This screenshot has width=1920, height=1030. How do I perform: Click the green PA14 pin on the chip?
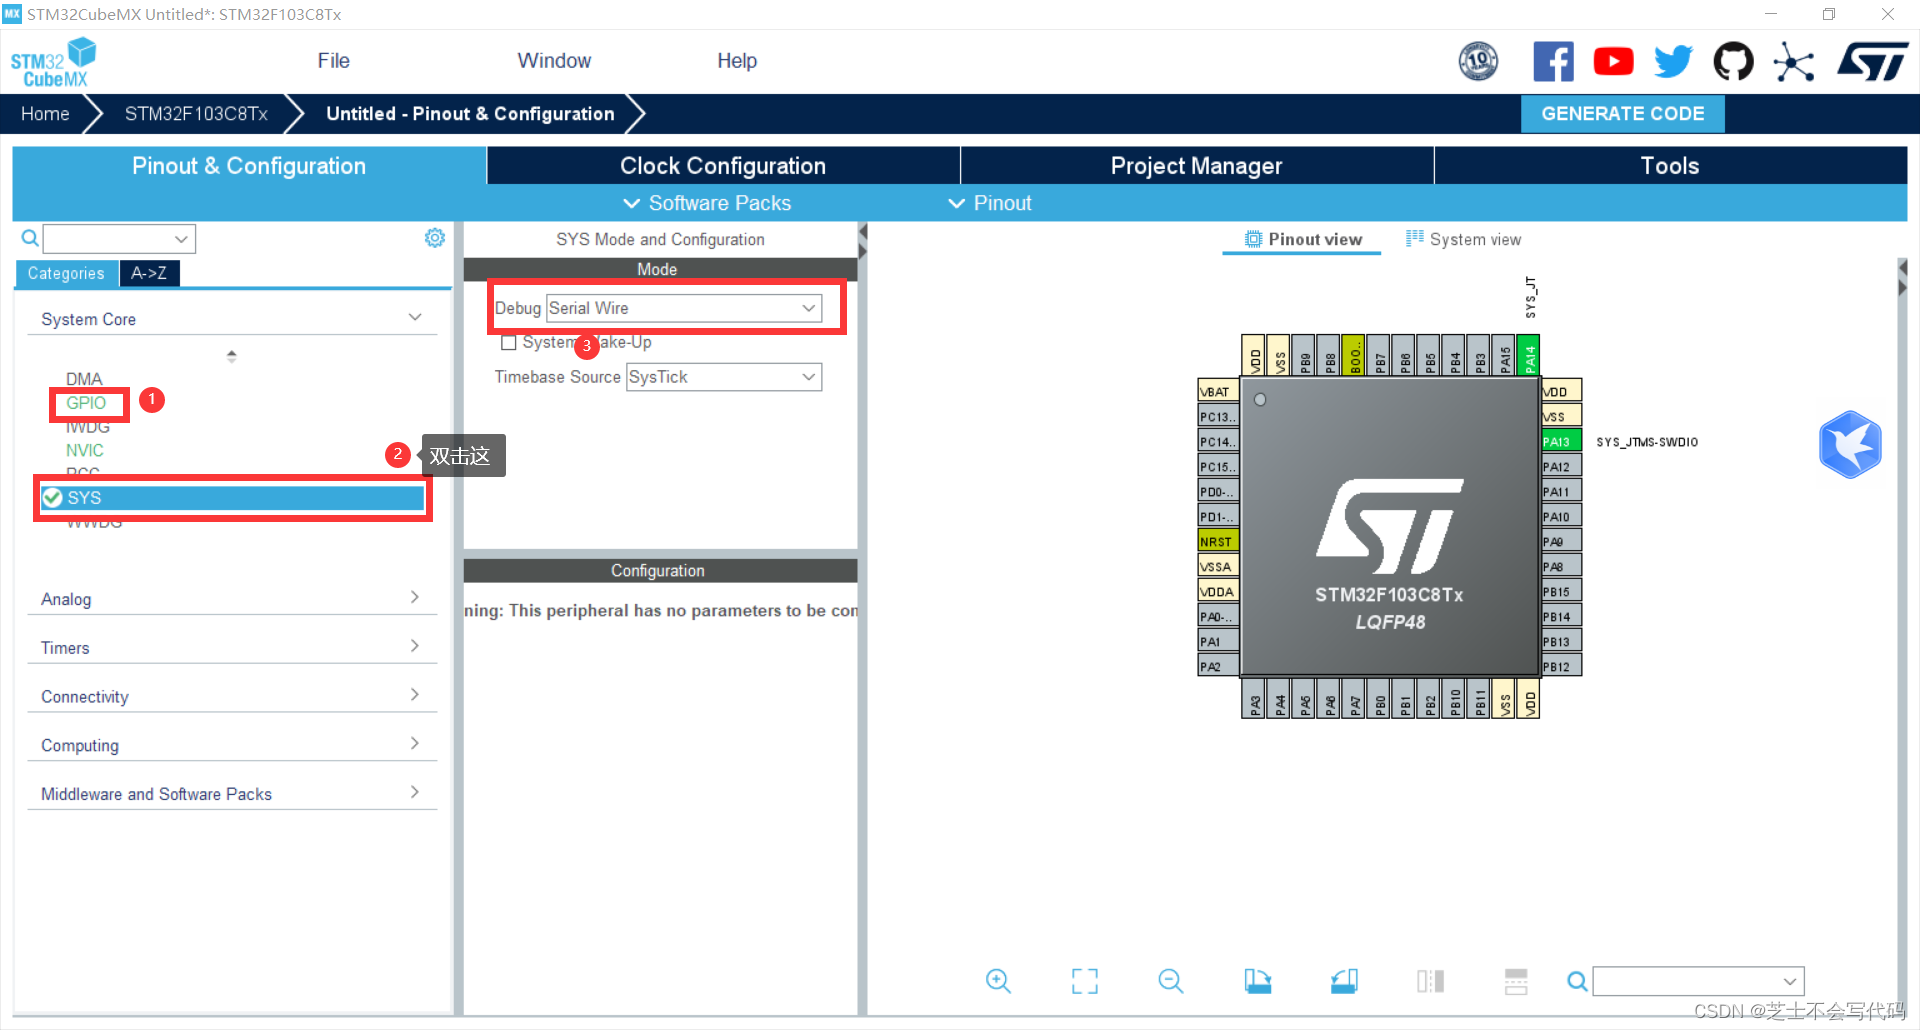1528,354
